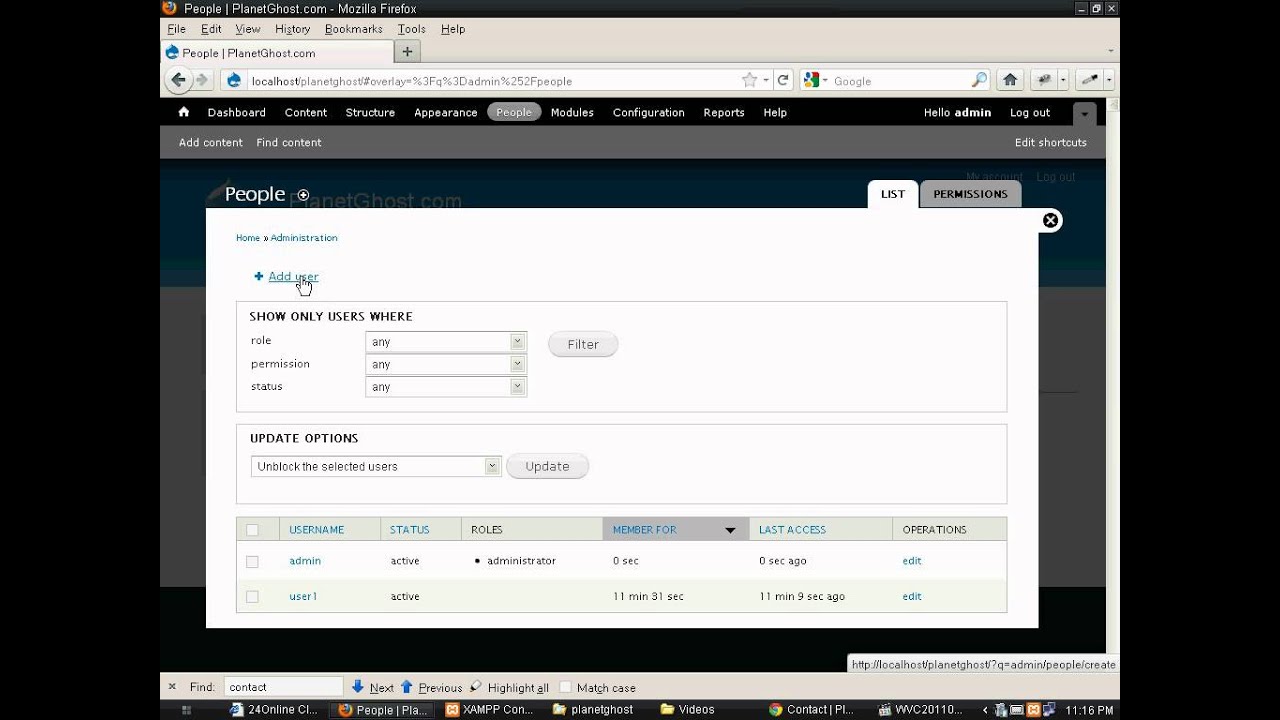The image size is (1280, 720).
Task: Go to the Drupal home icon
Action: click(x=183, y=112)
